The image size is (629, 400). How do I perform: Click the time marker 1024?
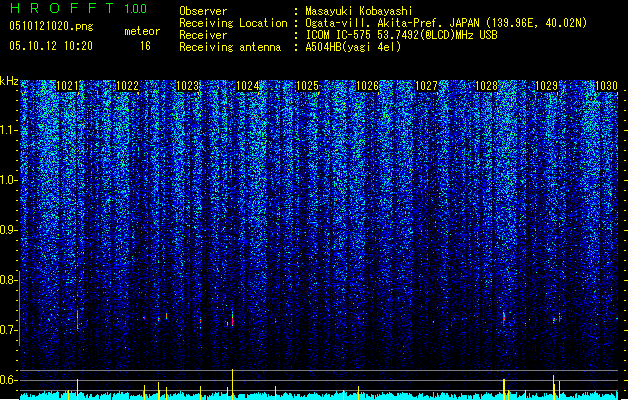[248, 86]
